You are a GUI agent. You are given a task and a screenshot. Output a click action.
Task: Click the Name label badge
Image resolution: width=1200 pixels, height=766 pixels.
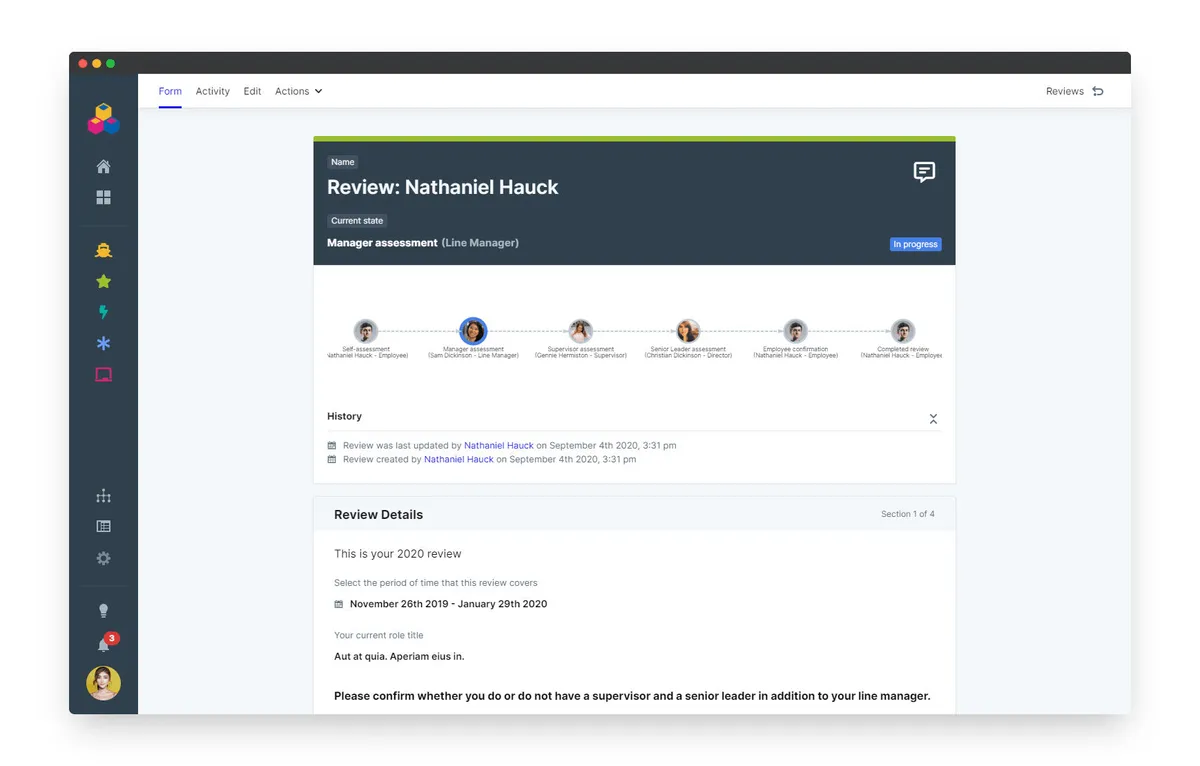pyautogui.click(x=343, y=162)
